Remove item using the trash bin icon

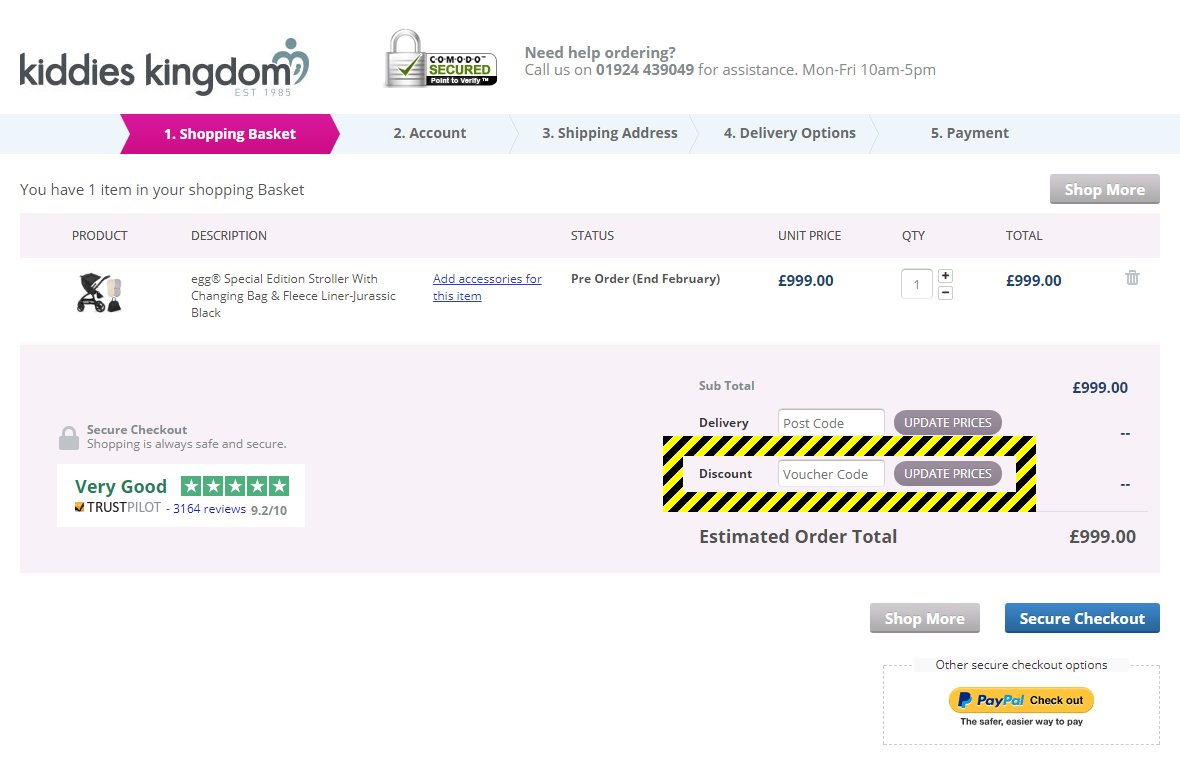[x=1132, y=278]
